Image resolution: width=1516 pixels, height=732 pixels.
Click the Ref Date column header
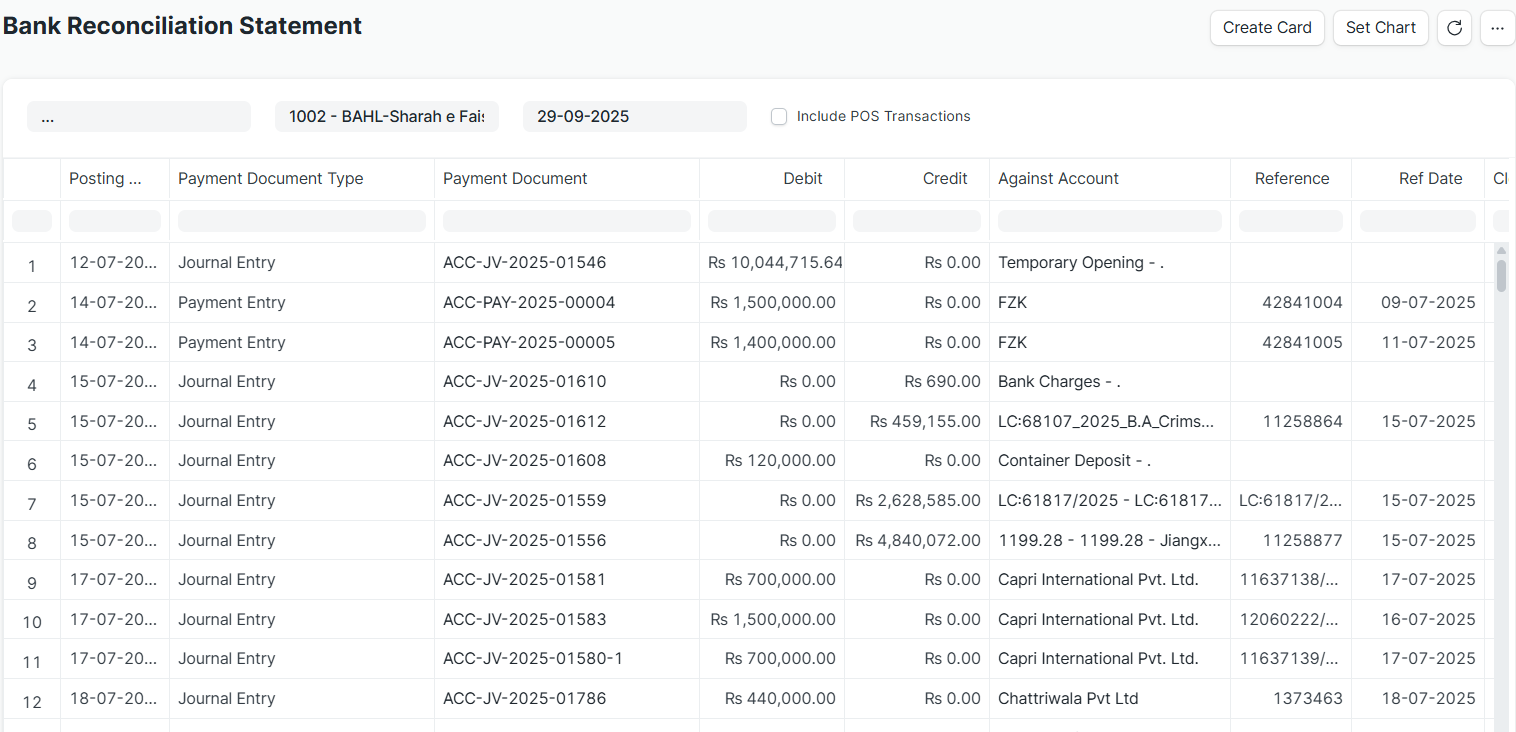(1418, 179)
